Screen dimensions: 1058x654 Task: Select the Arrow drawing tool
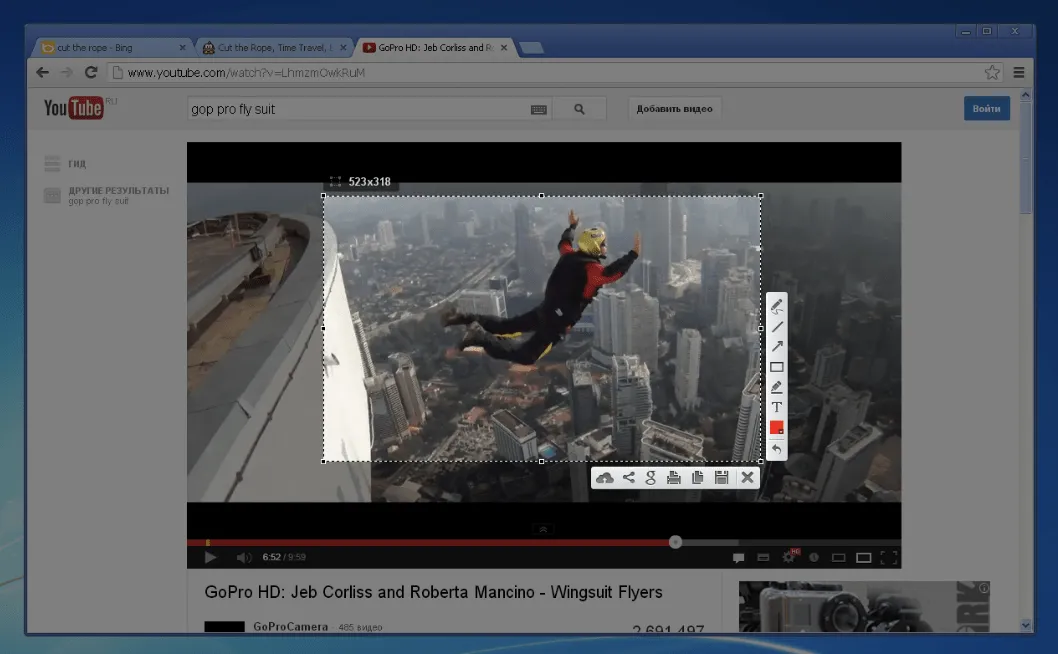tap(777, 346)
